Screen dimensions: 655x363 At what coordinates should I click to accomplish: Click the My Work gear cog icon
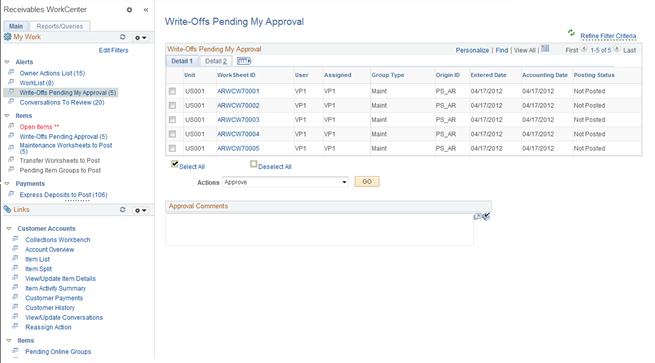(x=8, y=37)
